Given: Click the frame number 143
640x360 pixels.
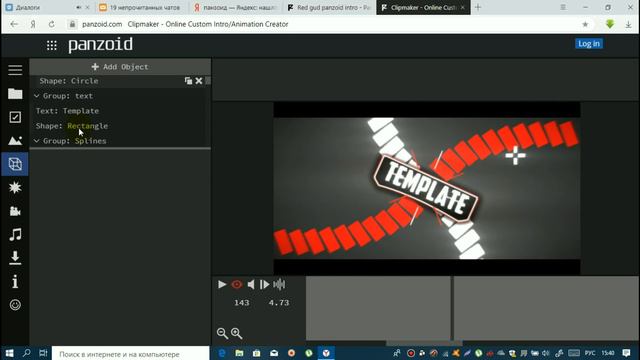Looking at the screenshot, I should (x=242, y=303).
